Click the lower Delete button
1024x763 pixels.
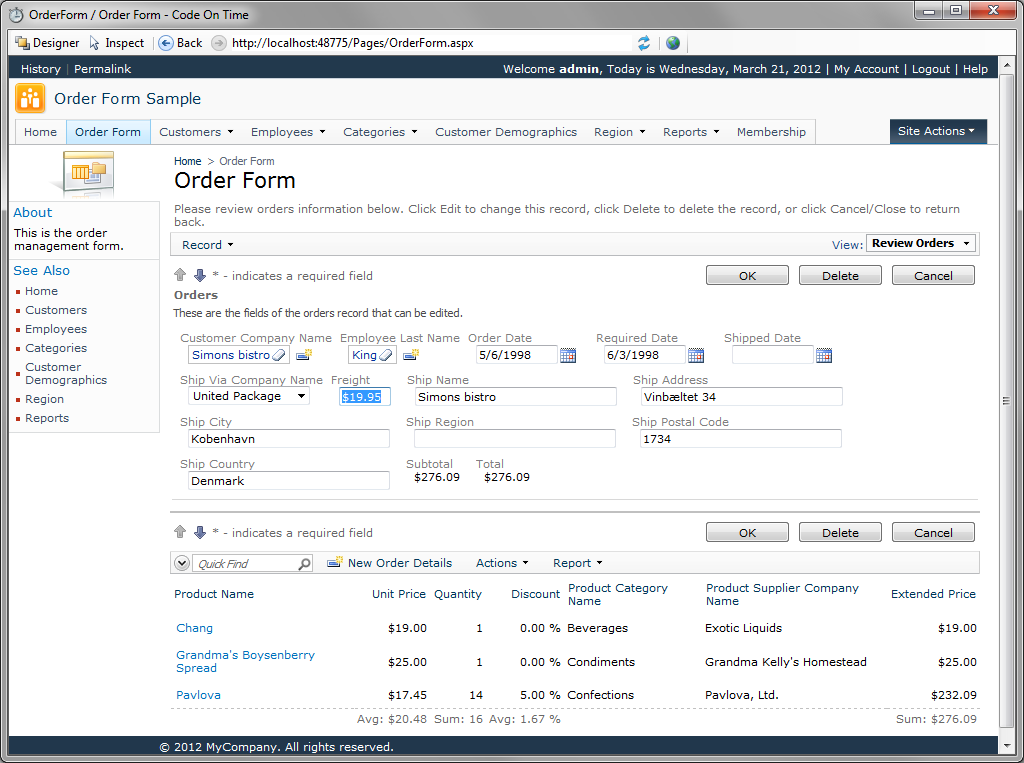pos(840,532)
